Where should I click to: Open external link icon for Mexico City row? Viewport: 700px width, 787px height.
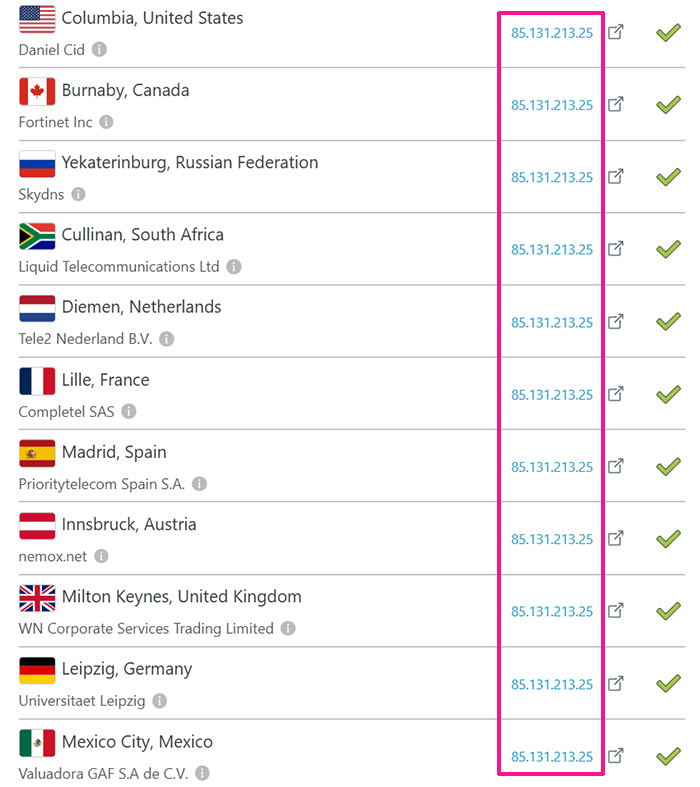coord(617,755)
